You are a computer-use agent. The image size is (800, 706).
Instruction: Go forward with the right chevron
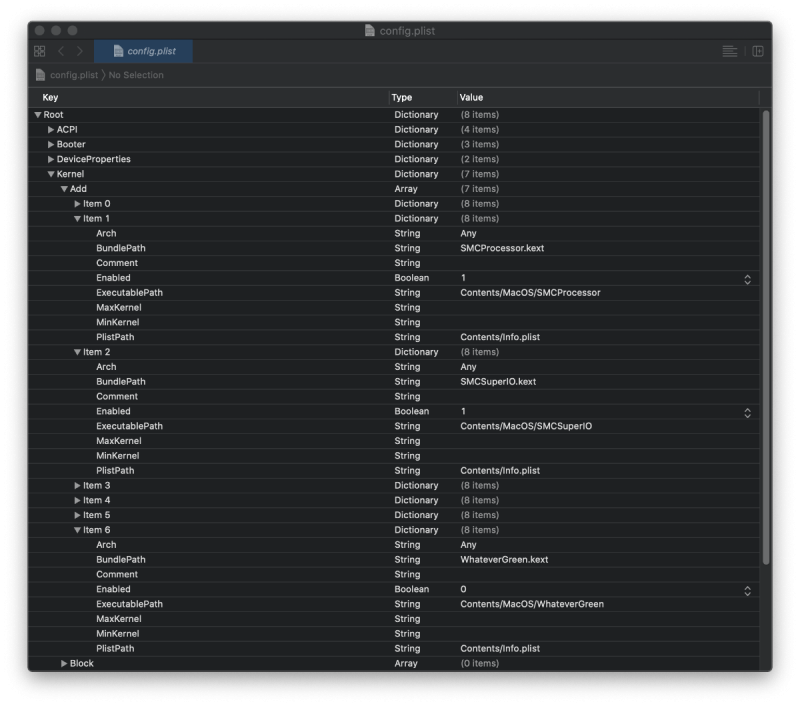click(80, 51)
